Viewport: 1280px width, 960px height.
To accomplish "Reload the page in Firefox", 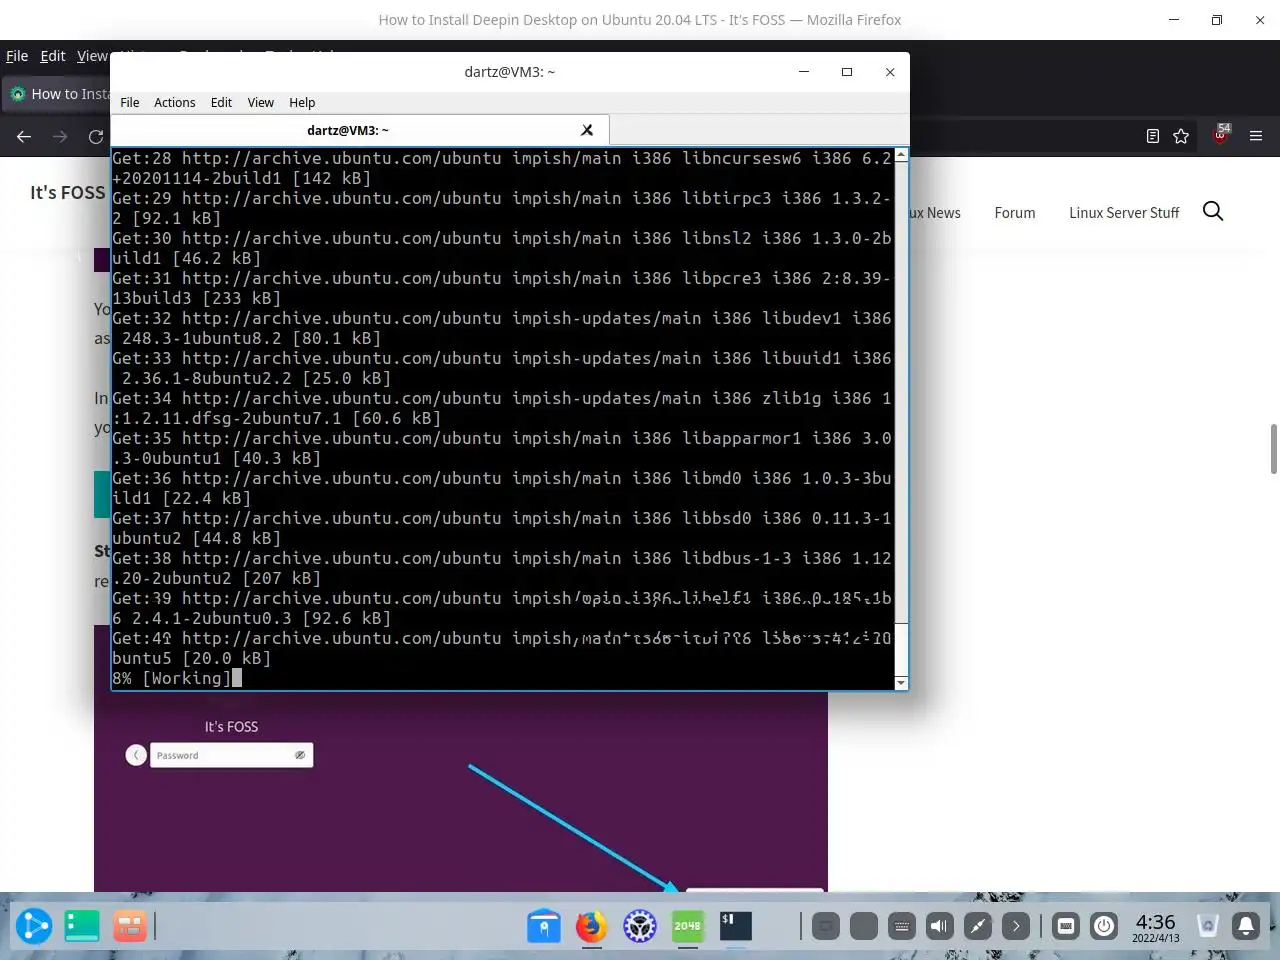I will point(96,136).
